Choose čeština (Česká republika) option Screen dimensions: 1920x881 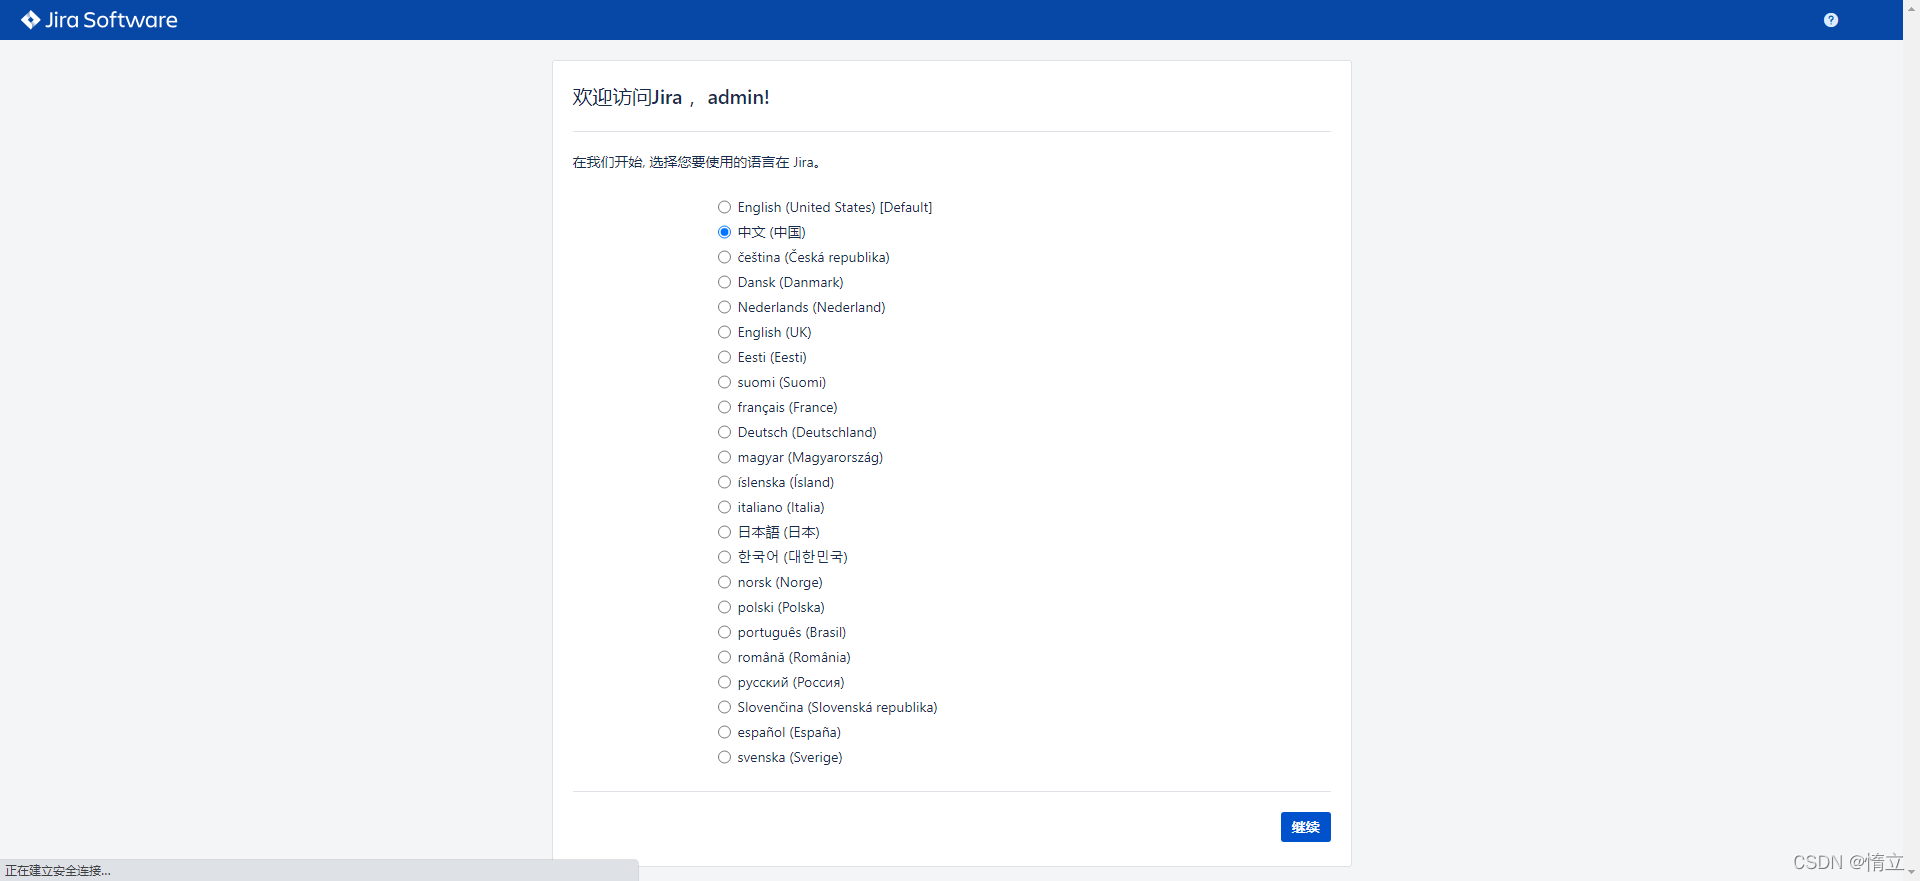point(724,257)
